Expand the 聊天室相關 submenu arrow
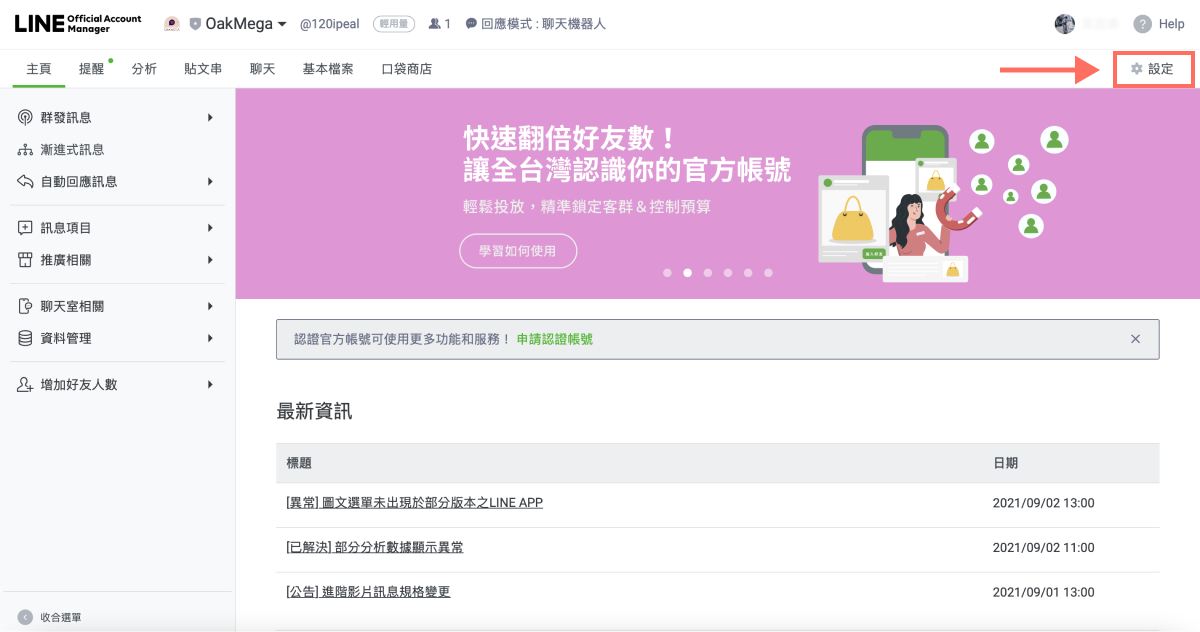 (x=210, y=307)
